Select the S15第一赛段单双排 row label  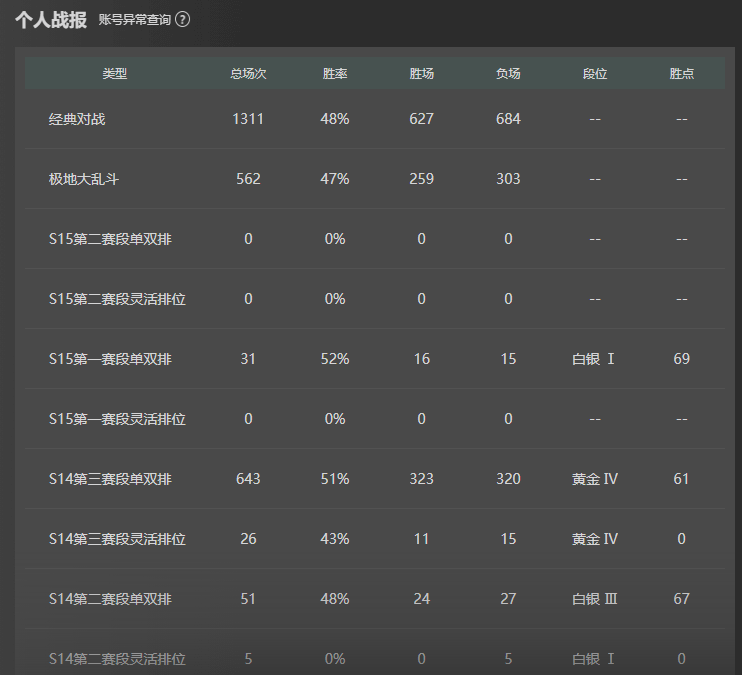[x=110, y=359]
